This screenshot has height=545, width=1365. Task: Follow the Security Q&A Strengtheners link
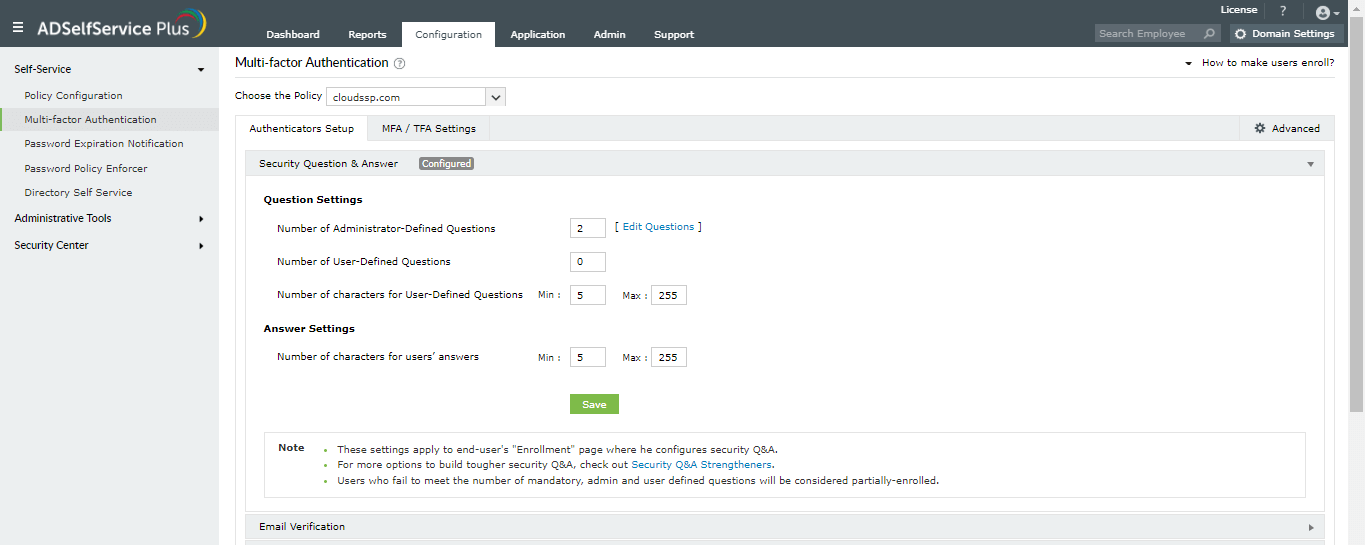[702, 465]
